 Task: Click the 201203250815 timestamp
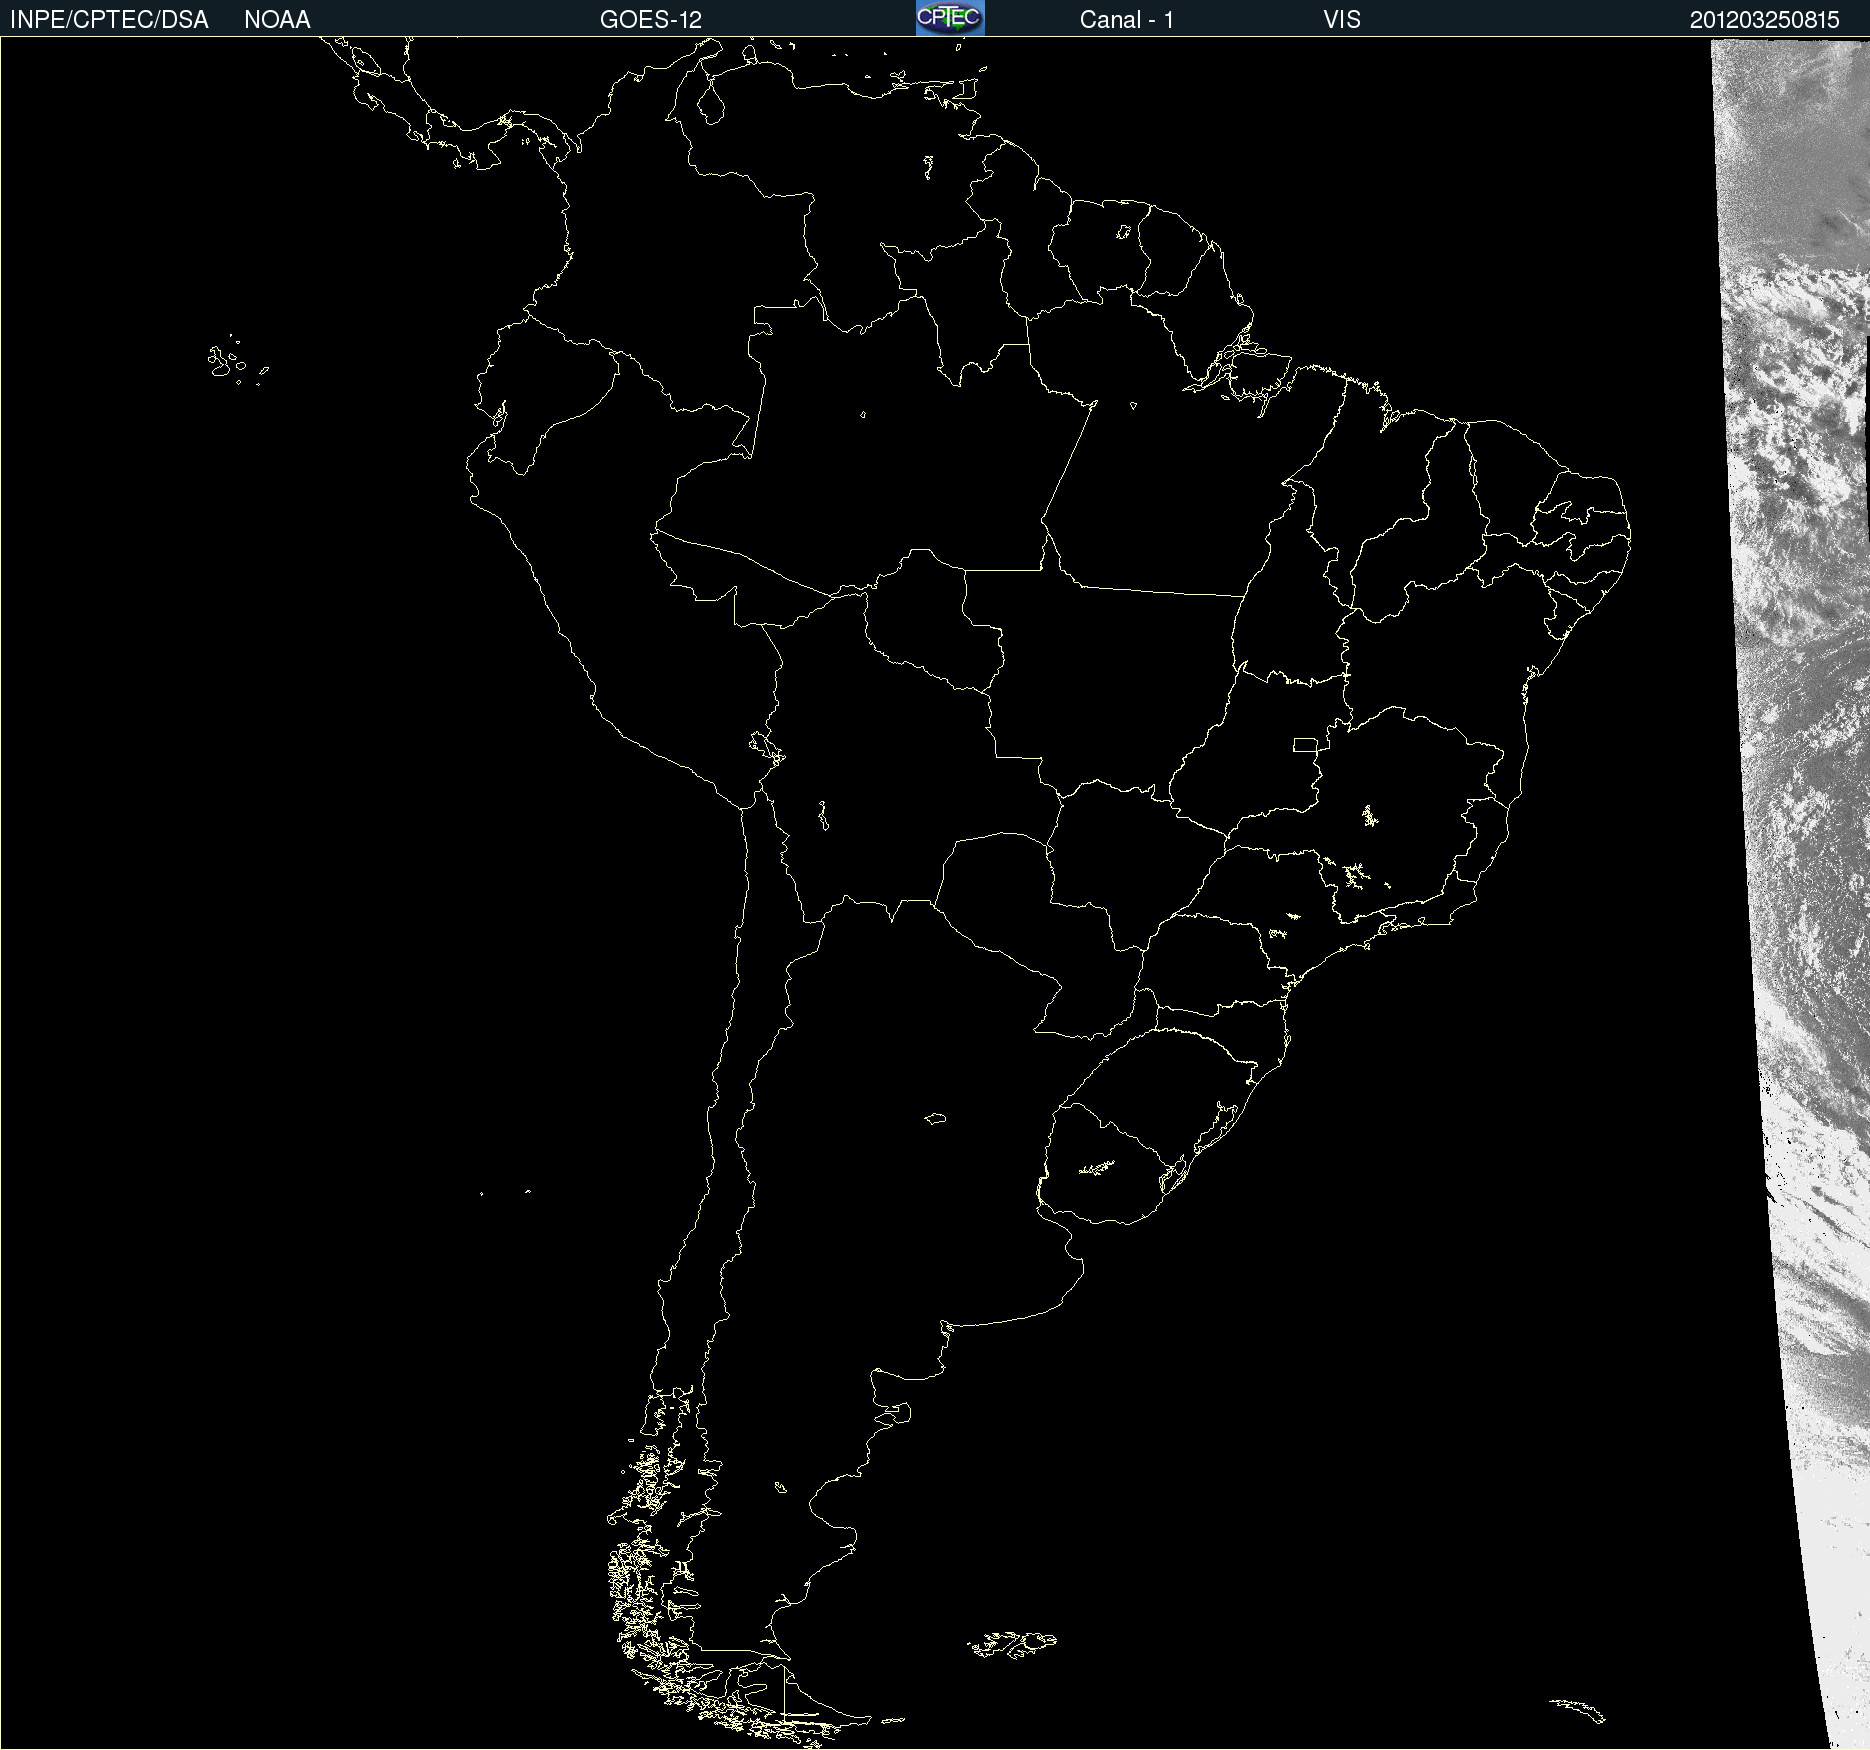point(1765,20)
